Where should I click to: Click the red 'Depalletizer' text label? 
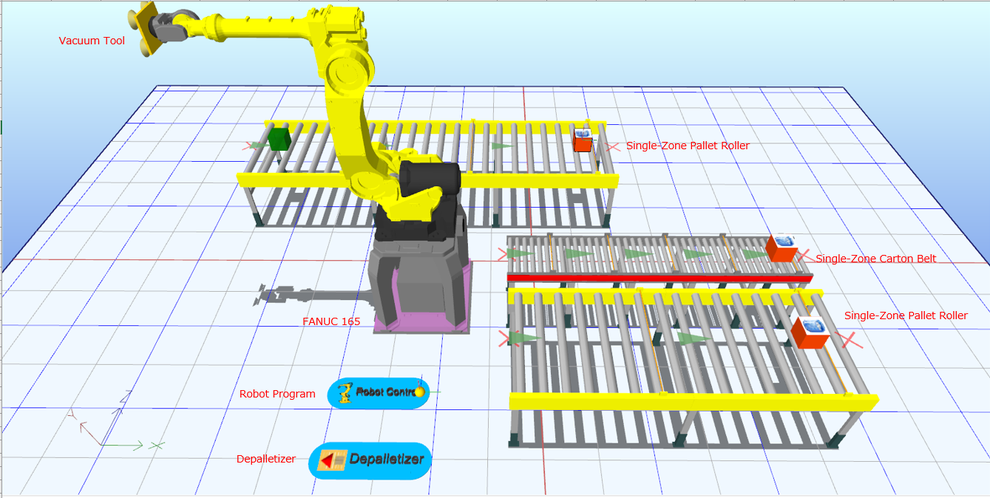click(266, 459)
